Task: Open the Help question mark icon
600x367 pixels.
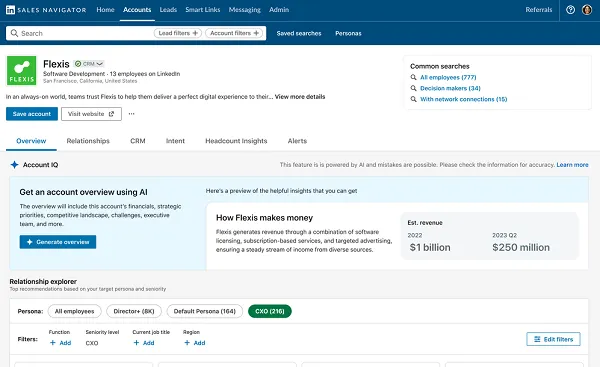Action: tap(570, 10)
